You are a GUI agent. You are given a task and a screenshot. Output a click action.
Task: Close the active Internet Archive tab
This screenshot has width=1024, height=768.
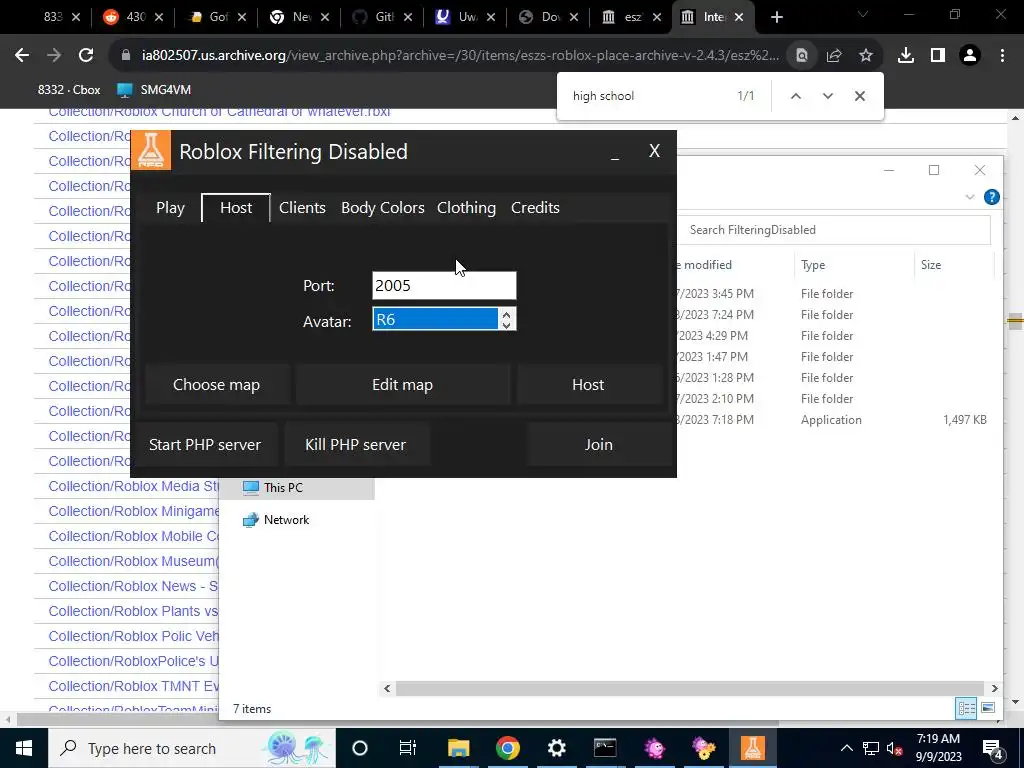[x=739, y=18]
